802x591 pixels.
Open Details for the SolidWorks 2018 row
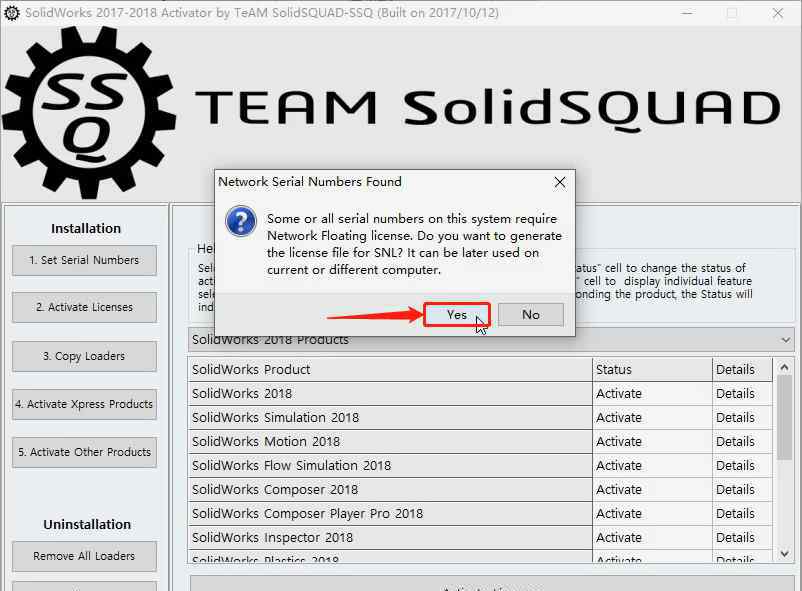[x=742, y=393]
